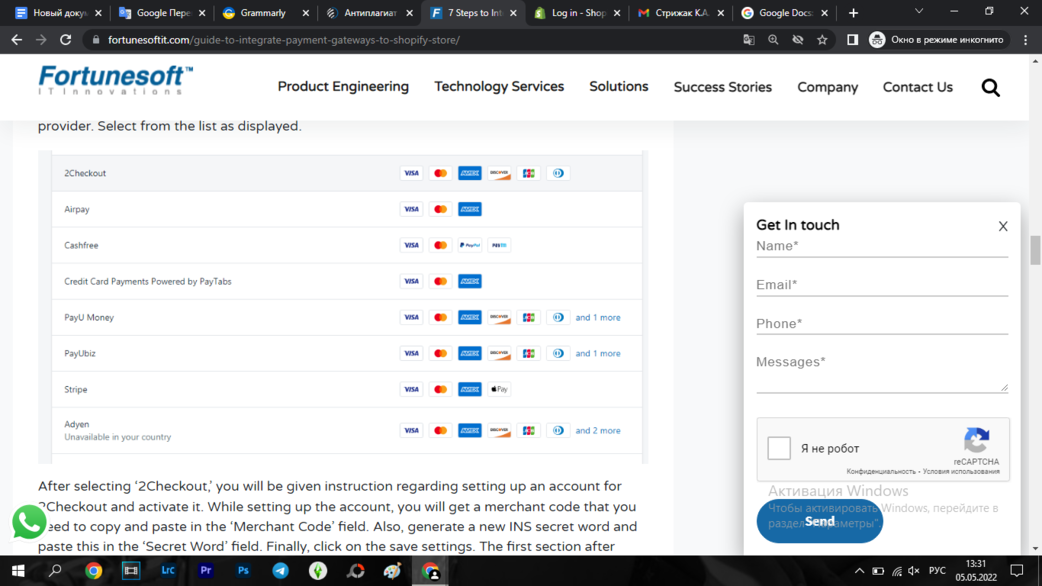The height and width of the screenshot is (586, 1042).
Task: Click into the Name field
Action: [882, 246]
